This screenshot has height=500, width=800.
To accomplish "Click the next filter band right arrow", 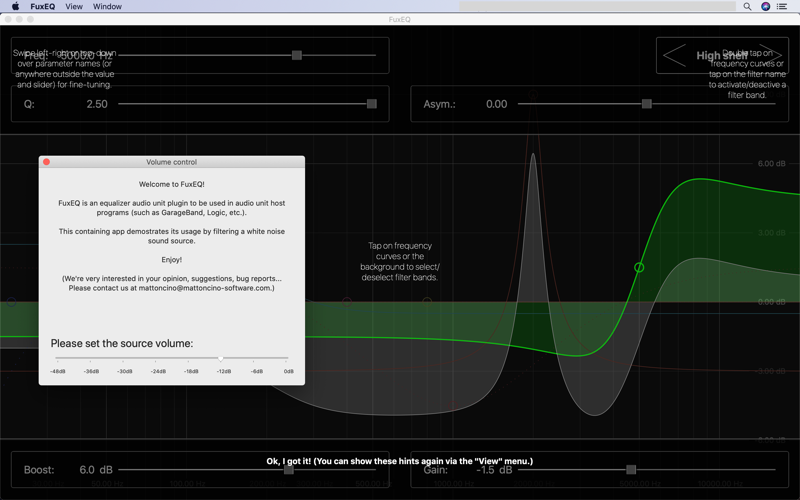I will coord(768,56).
